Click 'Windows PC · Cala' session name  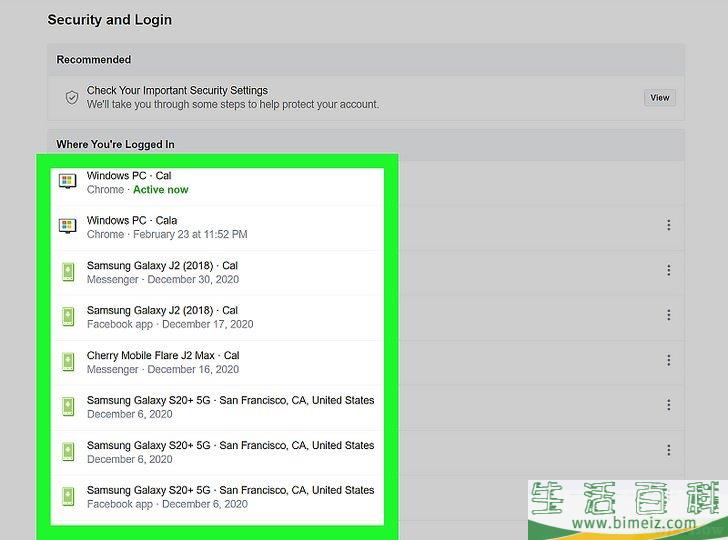[132, 220]
